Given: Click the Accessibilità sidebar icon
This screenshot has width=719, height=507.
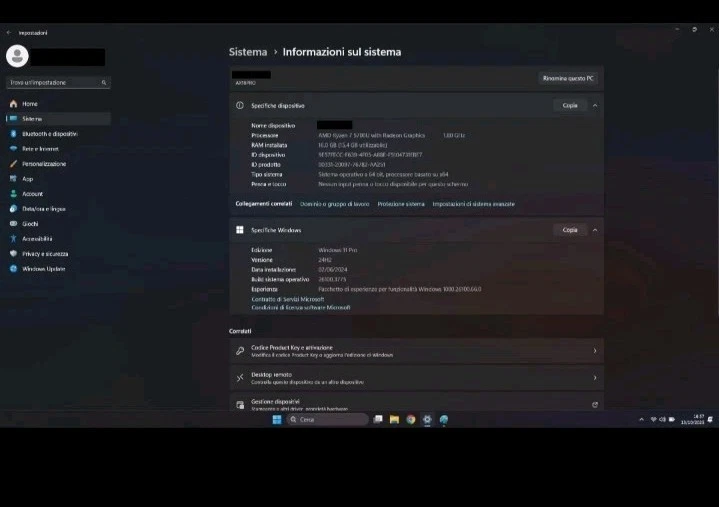Looking at the screenshot, I should click(13, 239).
